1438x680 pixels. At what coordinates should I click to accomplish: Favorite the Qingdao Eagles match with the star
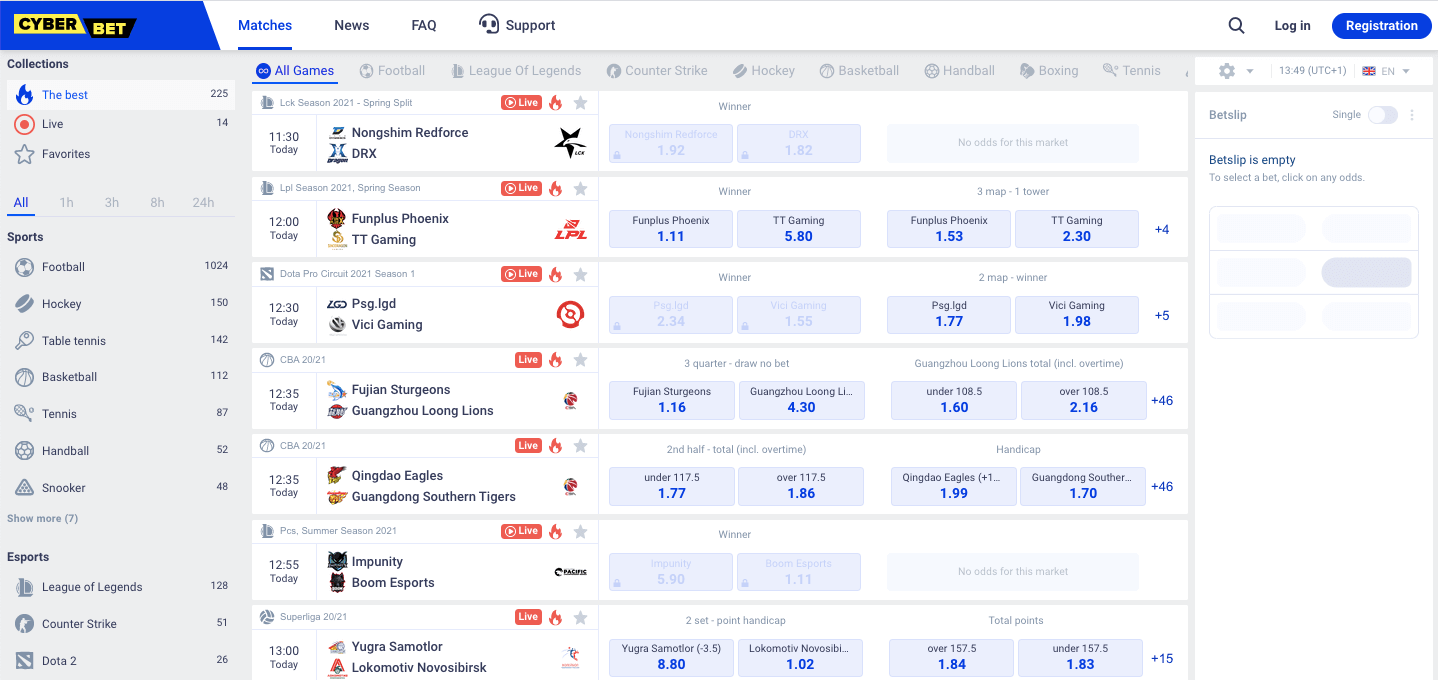(x=579, y=445)
